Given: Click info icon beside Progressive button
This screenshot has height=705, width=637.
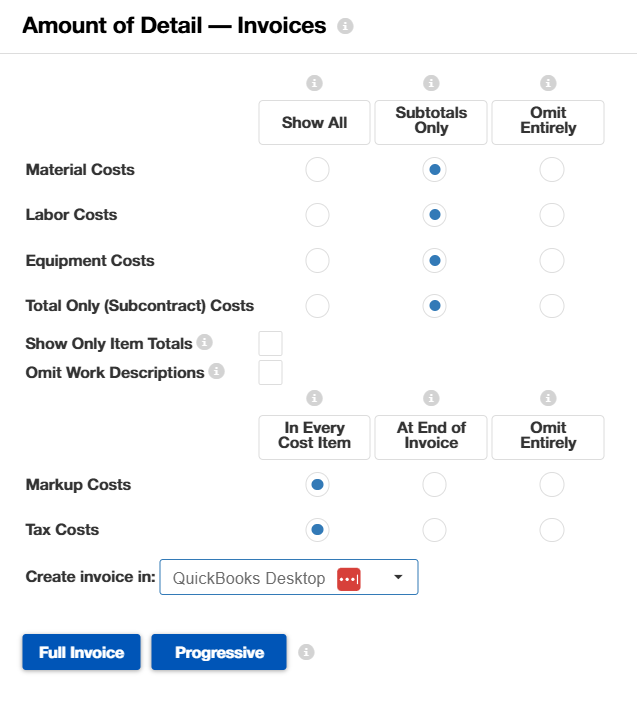Looking at the screenshot, I should coord(307,652).
